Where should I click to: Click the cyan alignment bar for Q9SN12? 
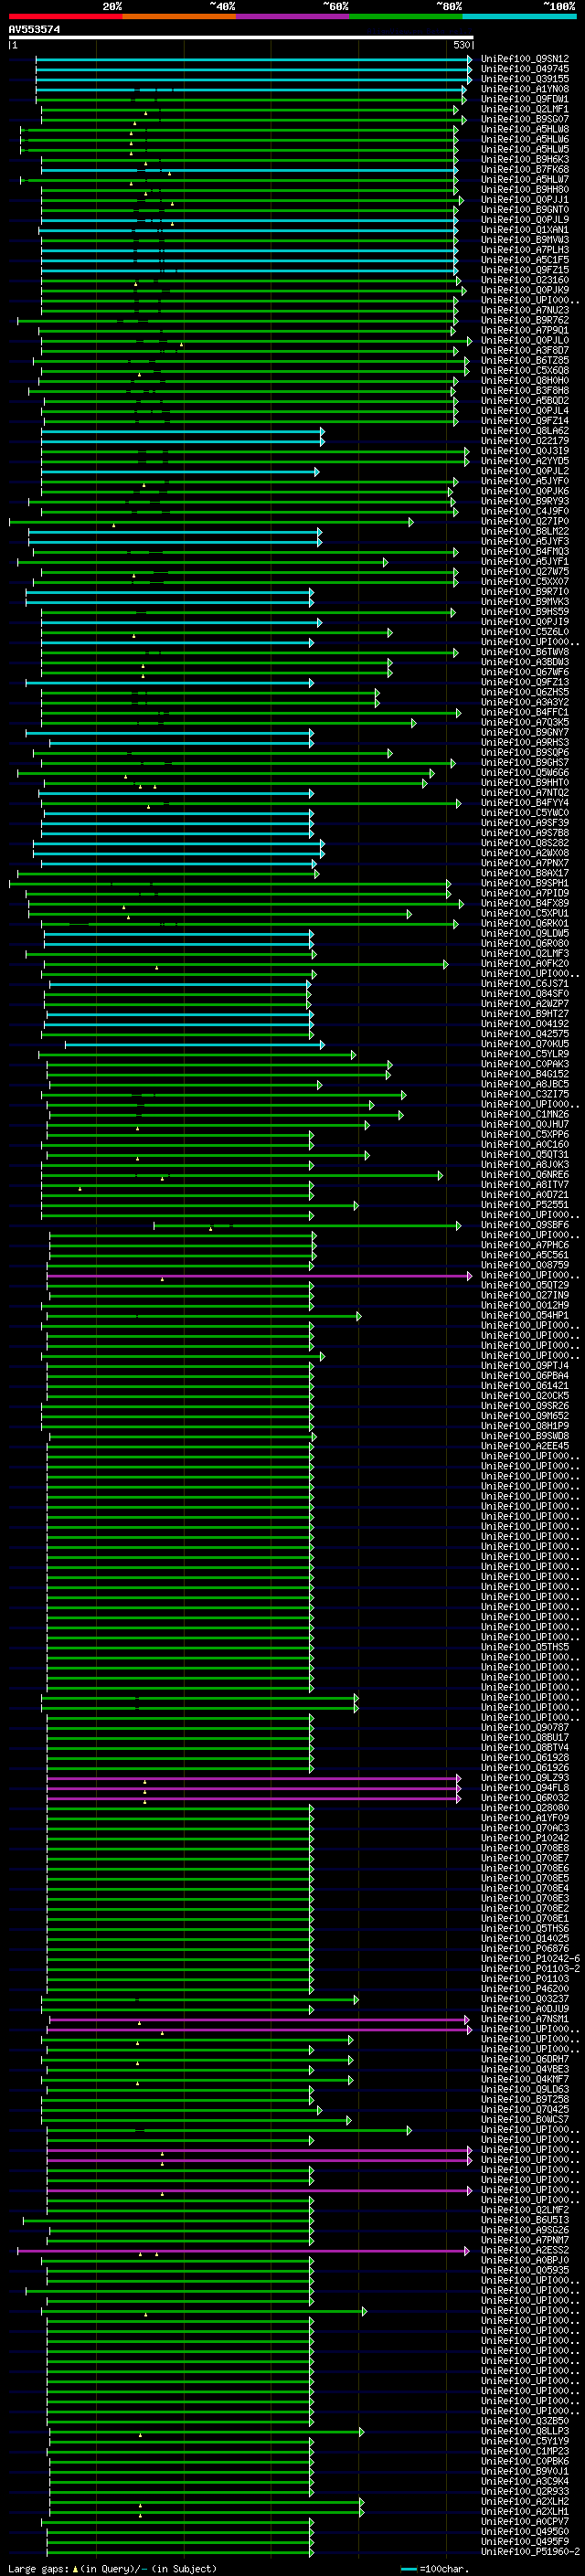pos(254,59)
